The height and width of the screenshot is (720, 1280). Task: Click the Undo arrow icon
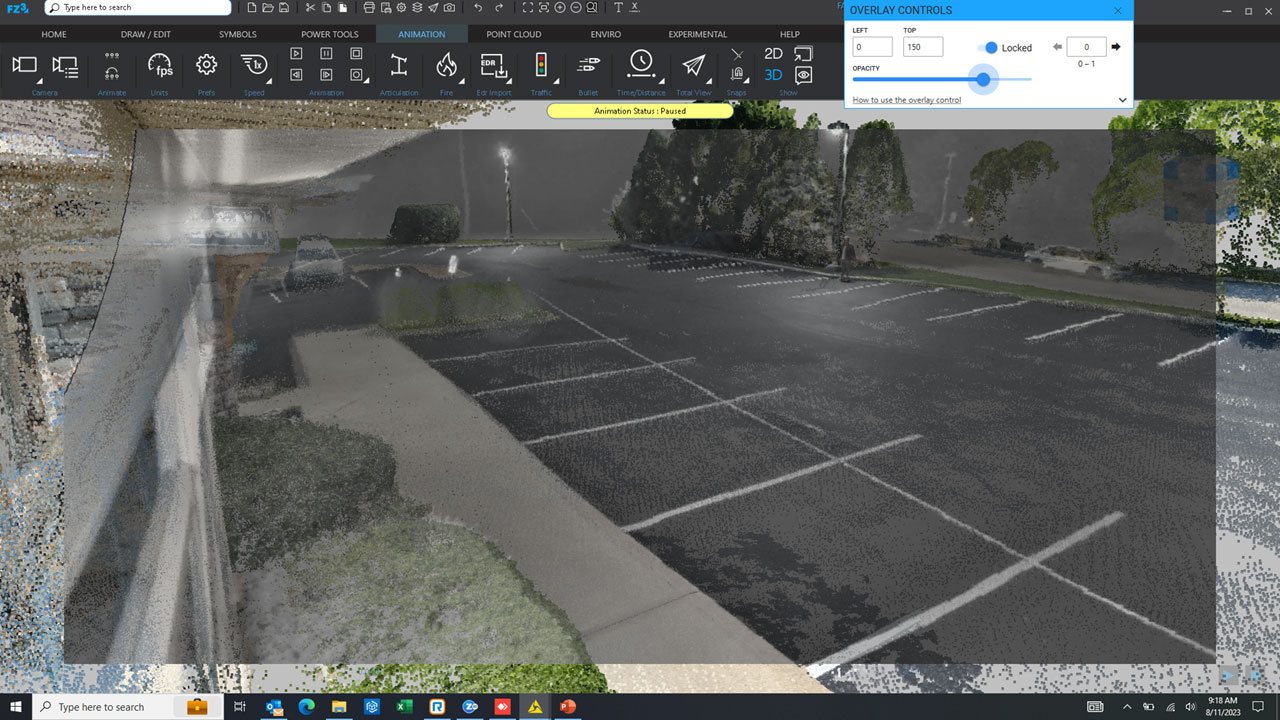[477, 8]
